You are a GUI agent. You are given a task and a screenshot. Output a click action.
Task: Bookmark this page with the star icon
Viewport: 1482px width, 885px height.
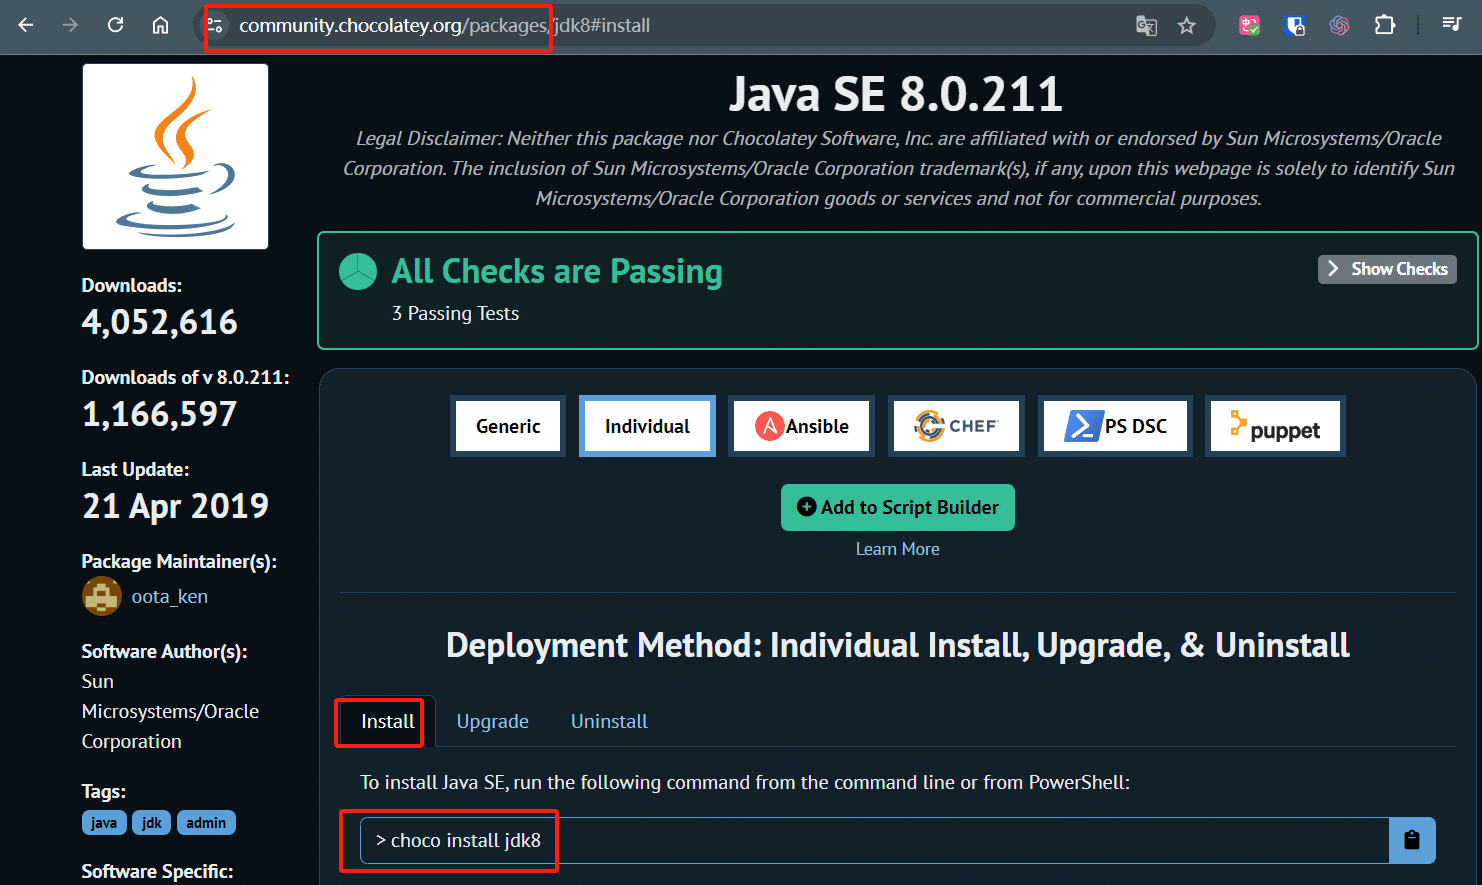[1187, 26]
